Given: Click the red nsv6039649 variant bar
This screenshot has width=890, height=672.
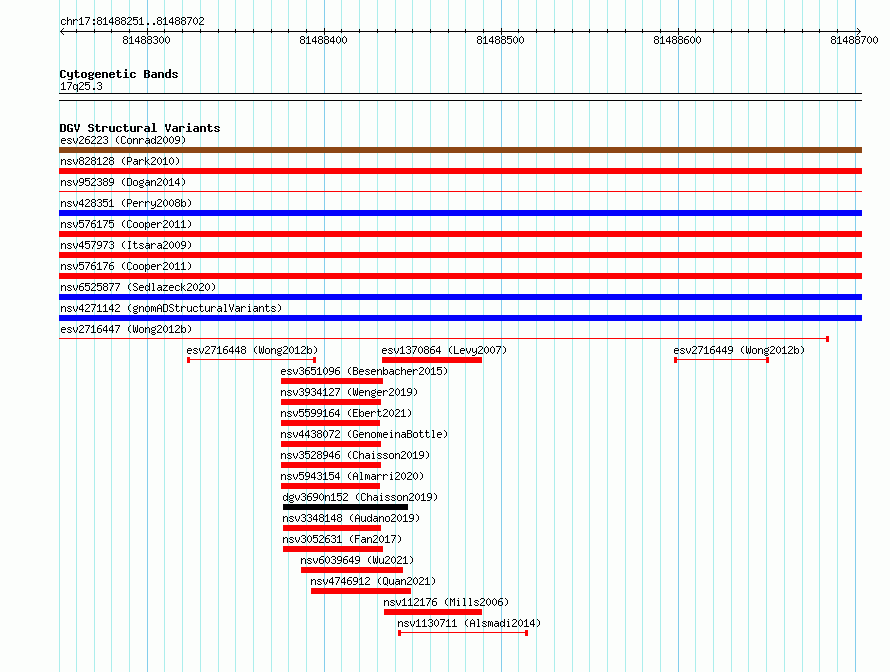Looking at the screenshot, I should tap(352, 570).
